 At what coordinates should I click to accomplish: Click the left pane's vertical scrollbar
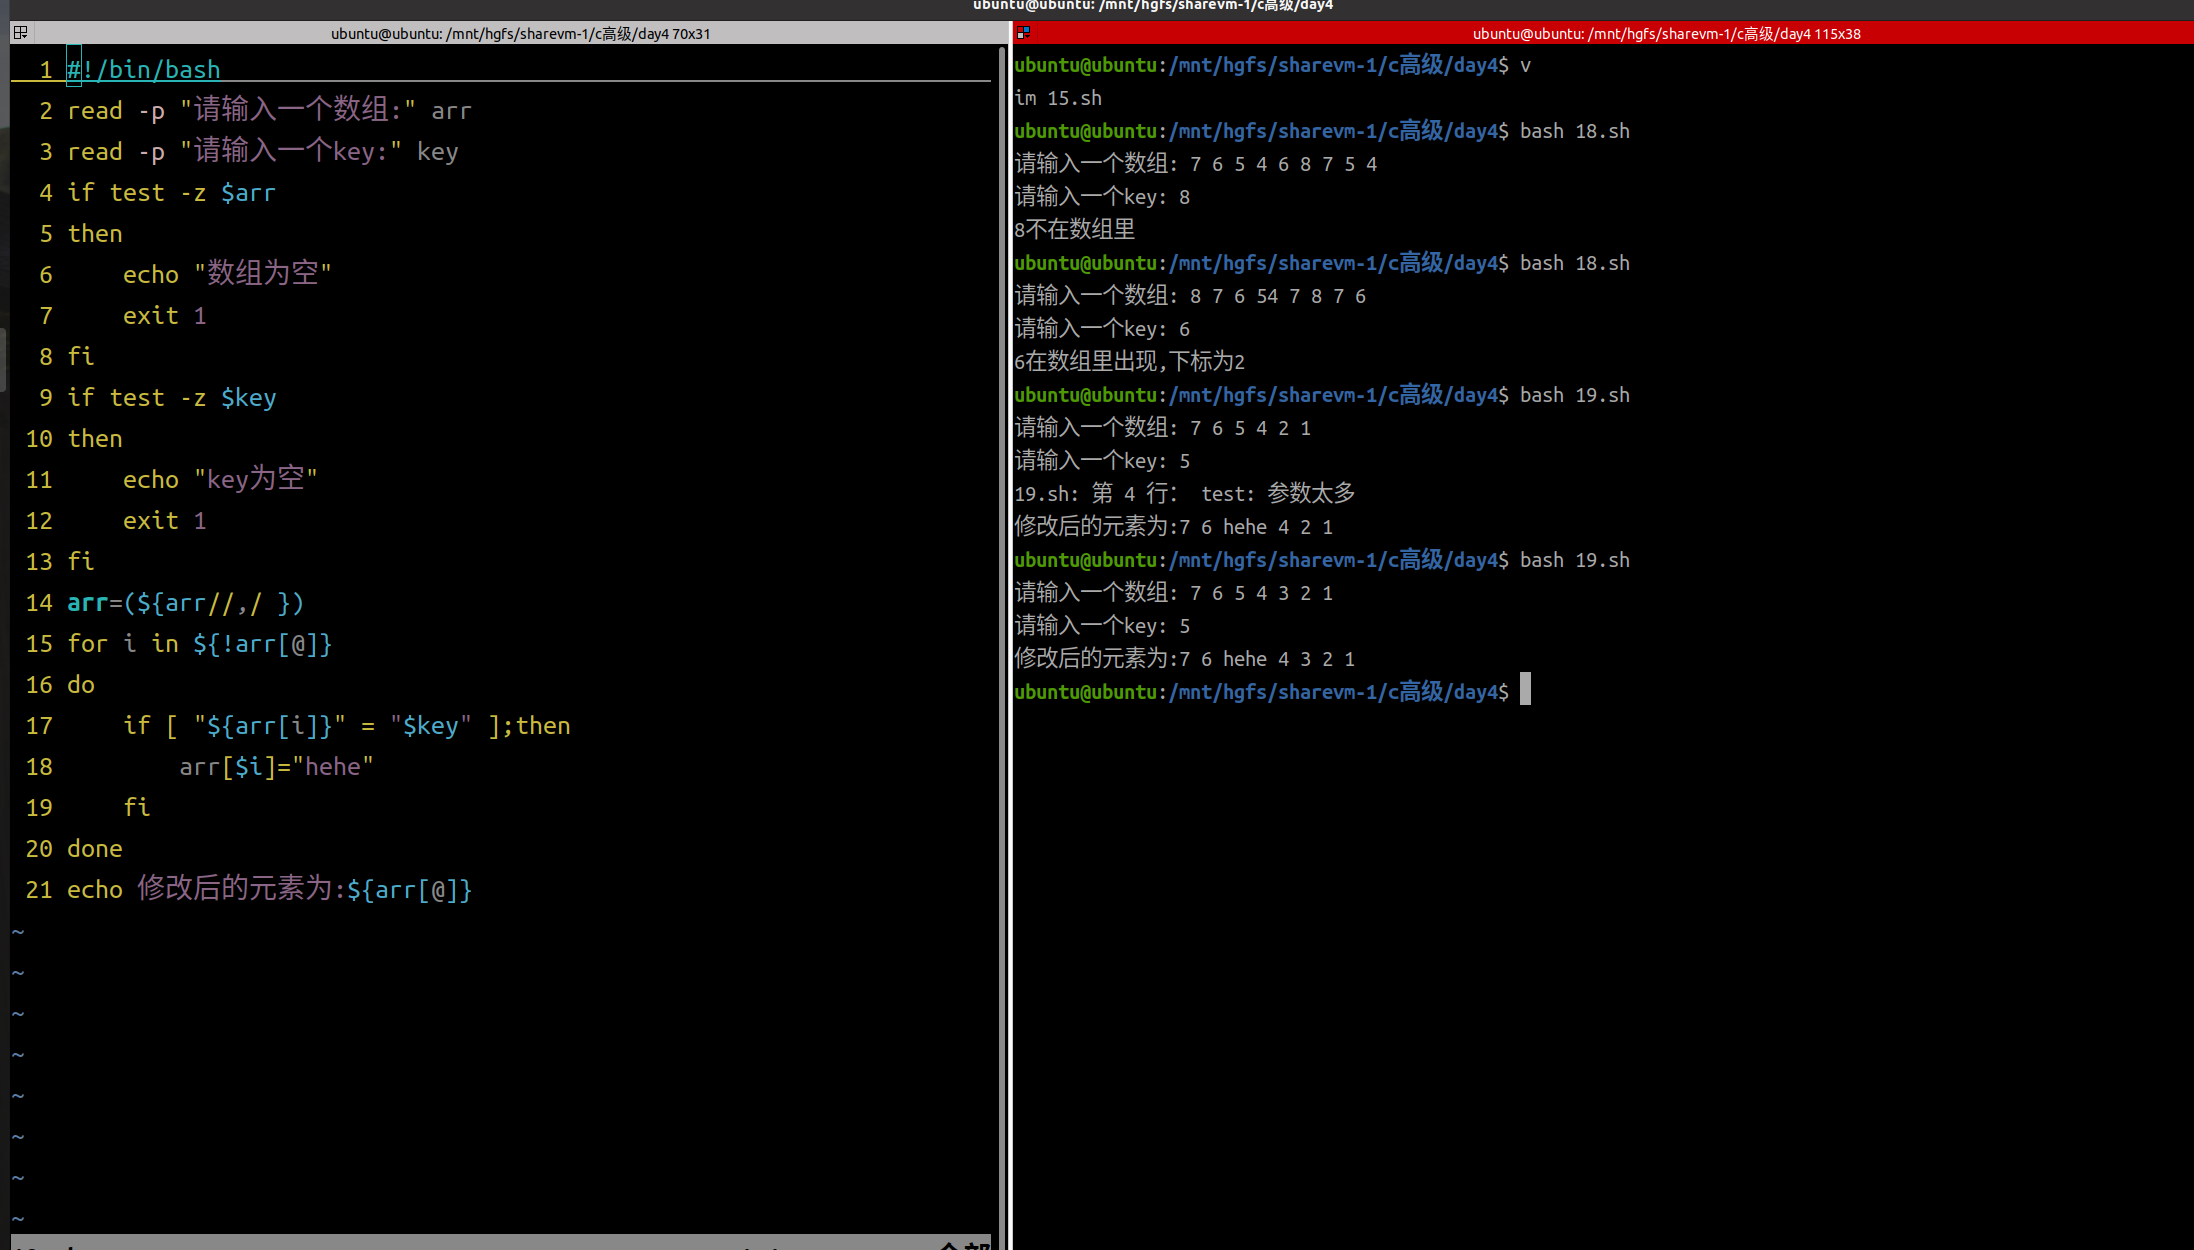(x=1002, y=600)
